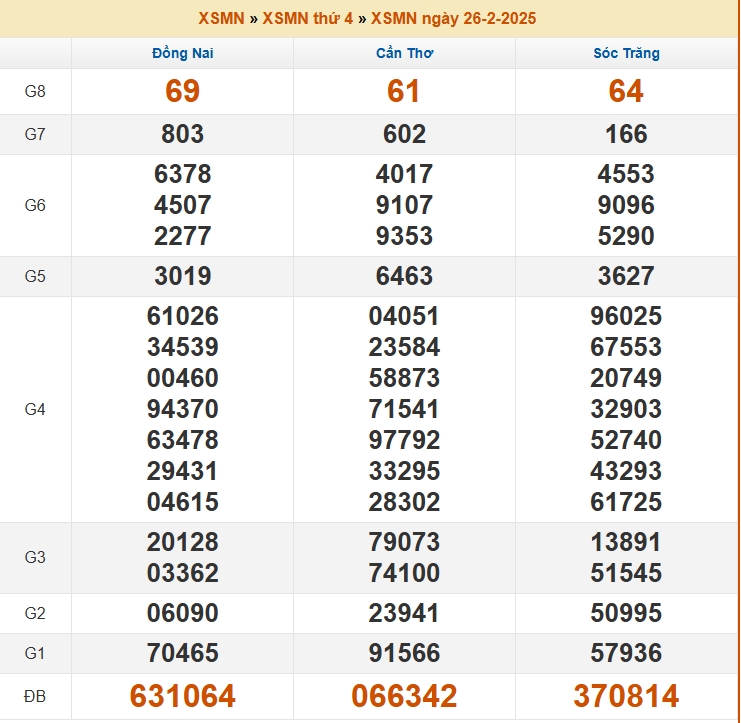Click the G8 number 64 for Sóc Trăng

(x=626, y=91)
